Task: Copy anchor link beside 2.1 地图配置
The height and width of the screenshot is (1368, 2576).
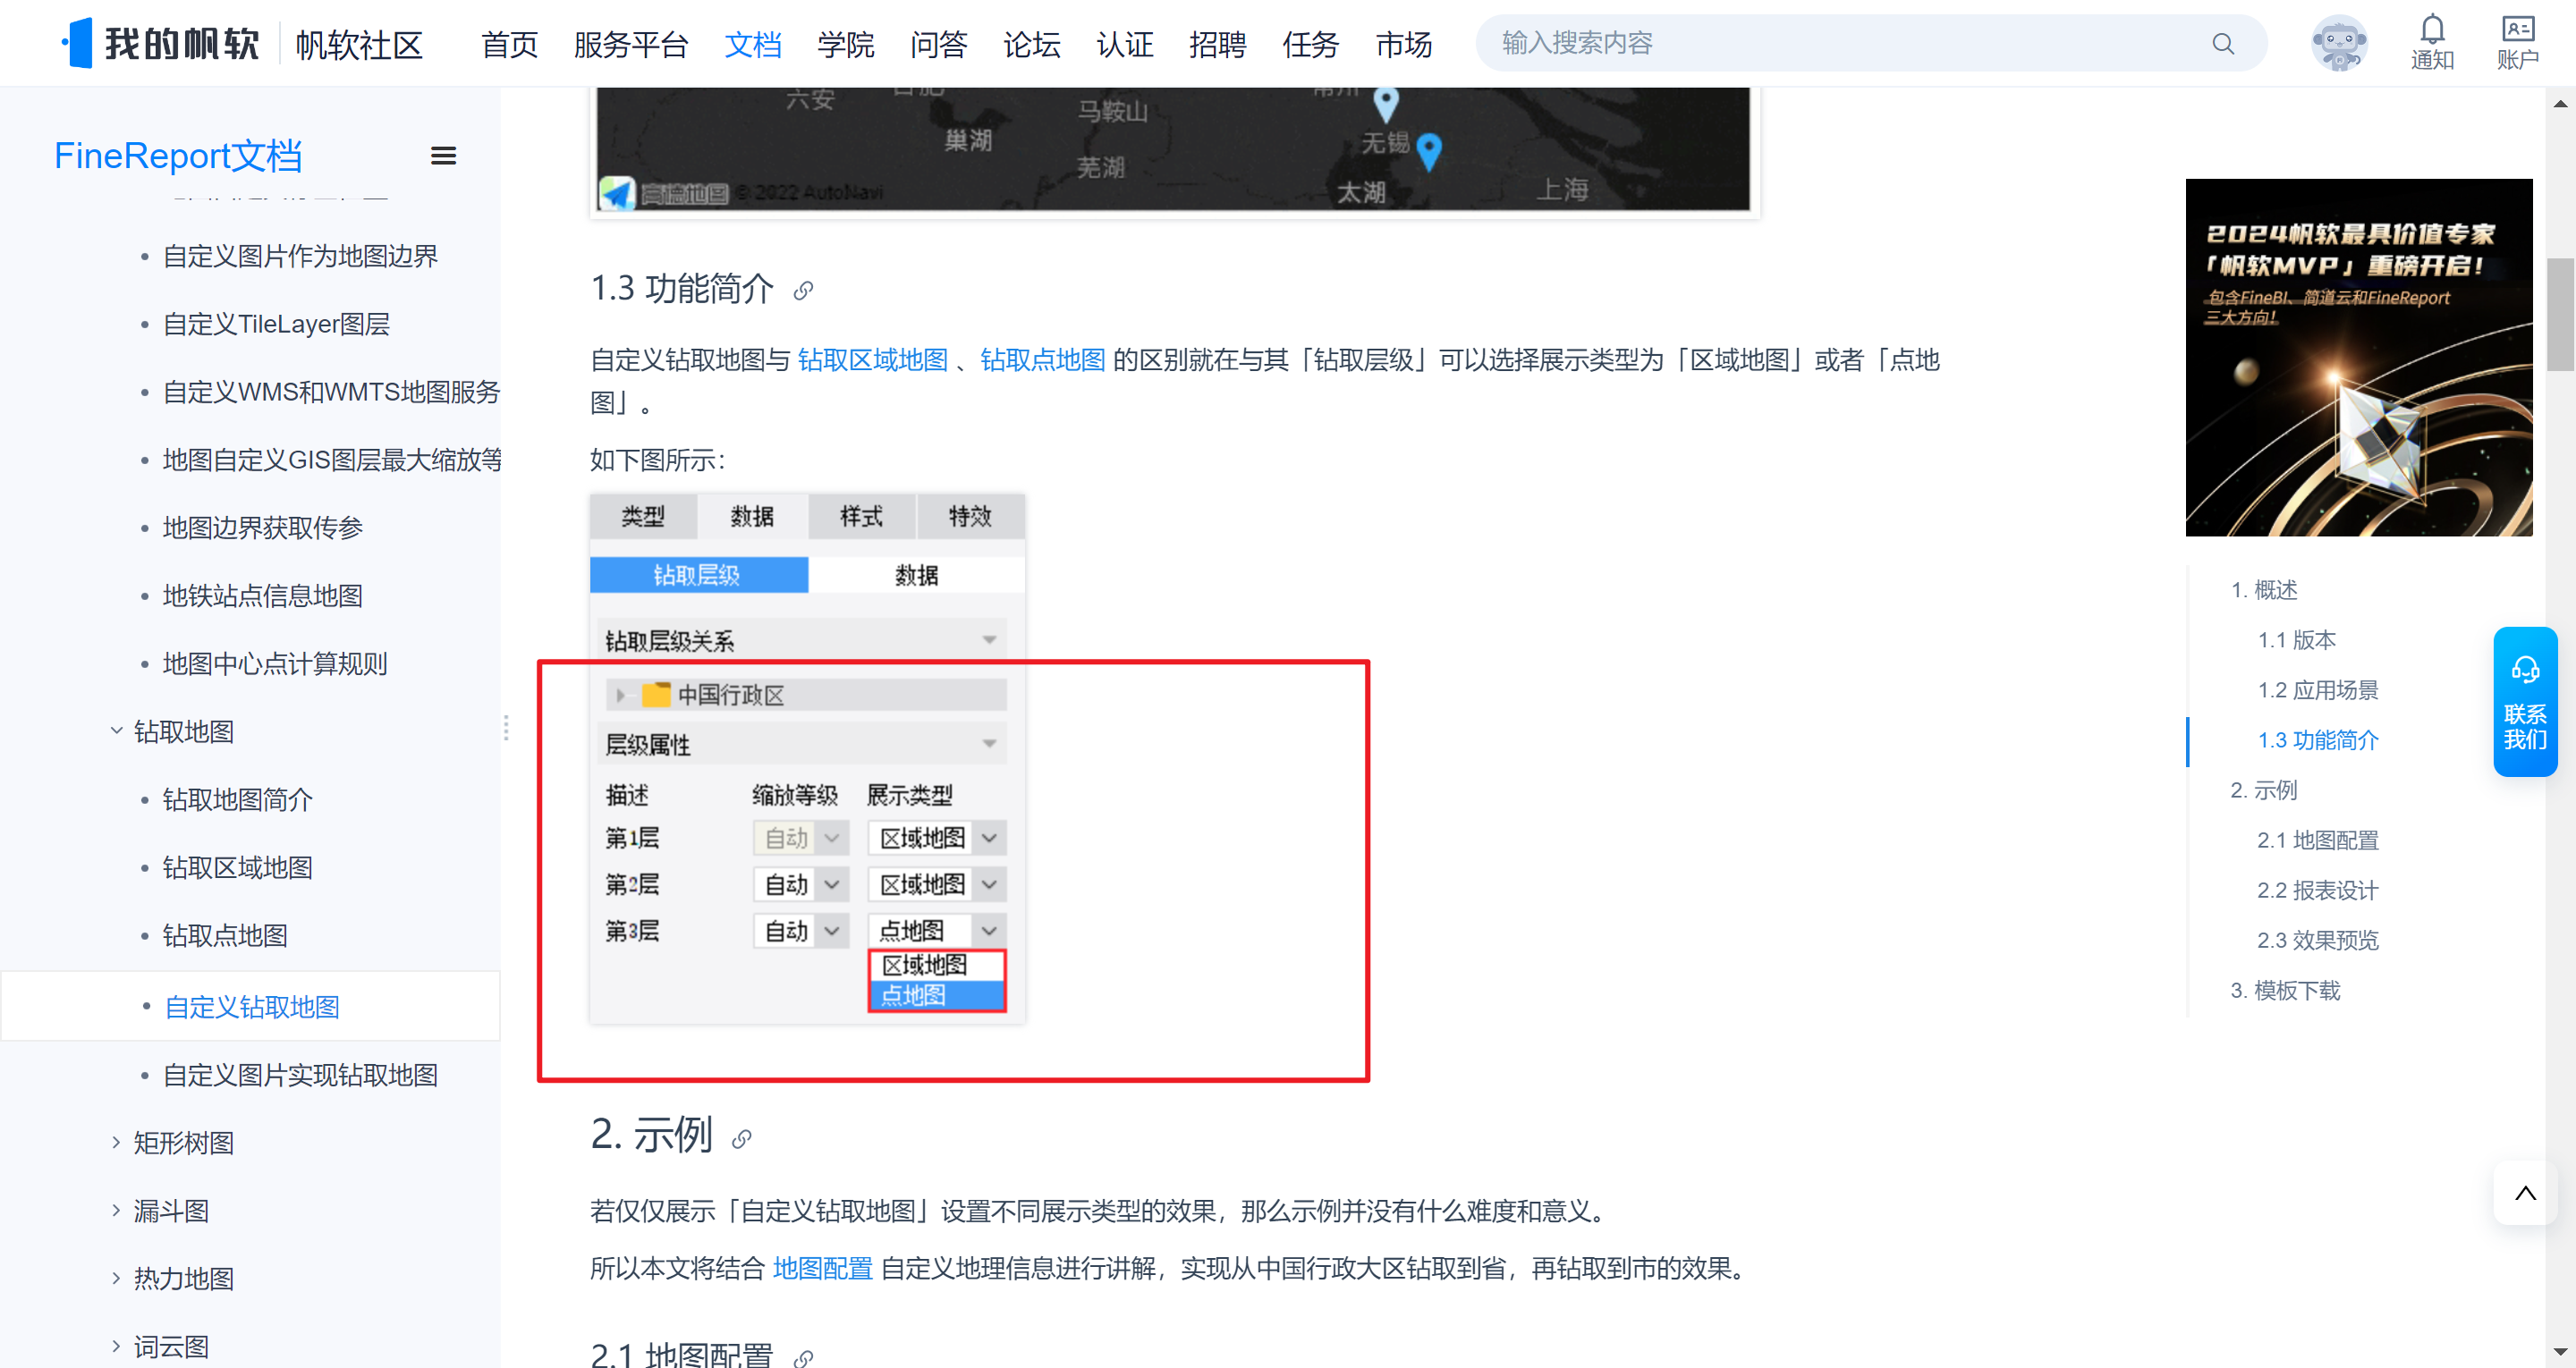Action: 803,1357
